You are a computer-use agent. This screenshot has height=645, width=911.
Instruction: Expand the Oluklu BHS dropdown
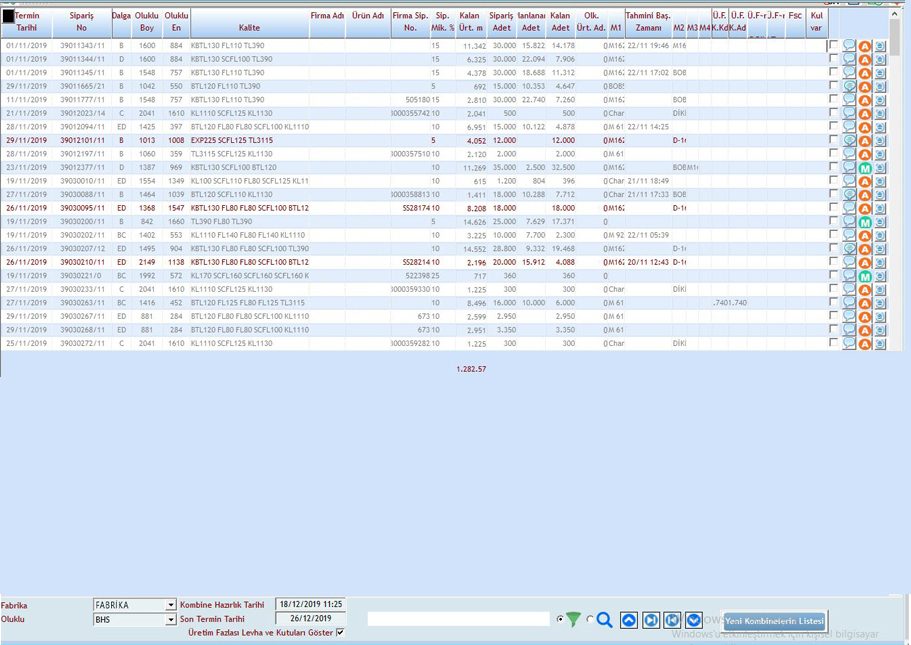point(171,620)
